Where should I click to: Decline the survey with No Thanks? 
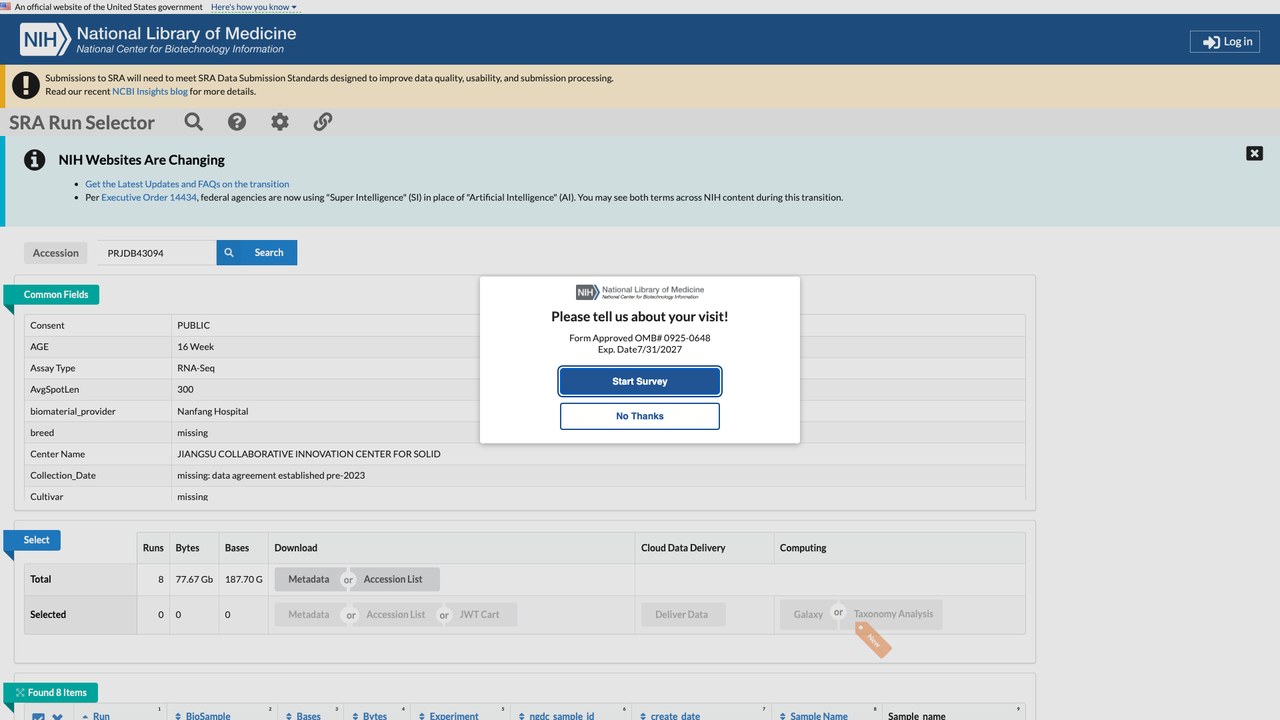click(x=640, y=416)
